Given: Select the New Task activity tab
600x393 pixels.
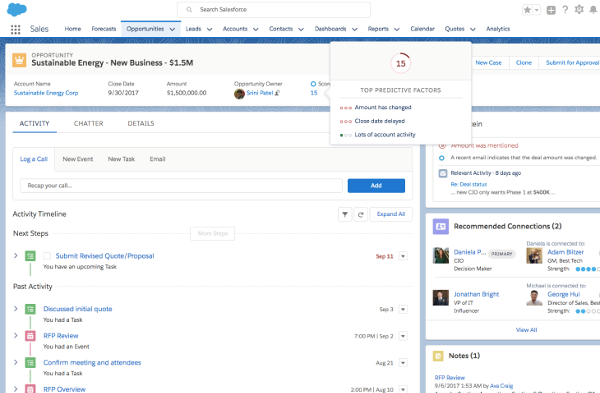Looking at the screenshot, I should (121, 159).
